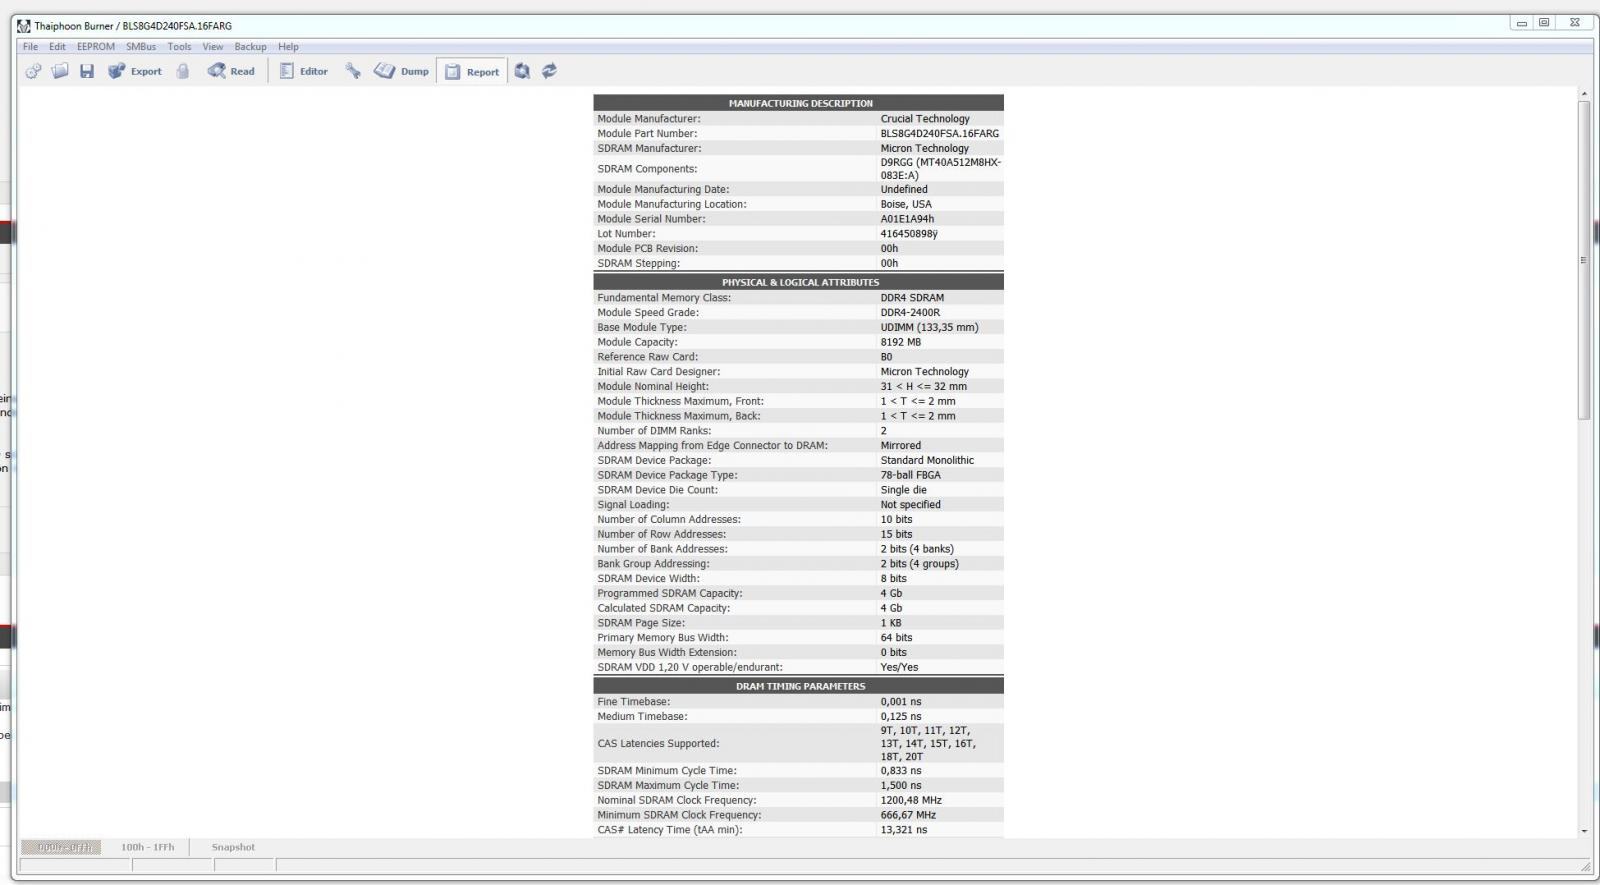
Task: Click the '78-ball FBGA' package type value
Action: click(x=910, y=475)
